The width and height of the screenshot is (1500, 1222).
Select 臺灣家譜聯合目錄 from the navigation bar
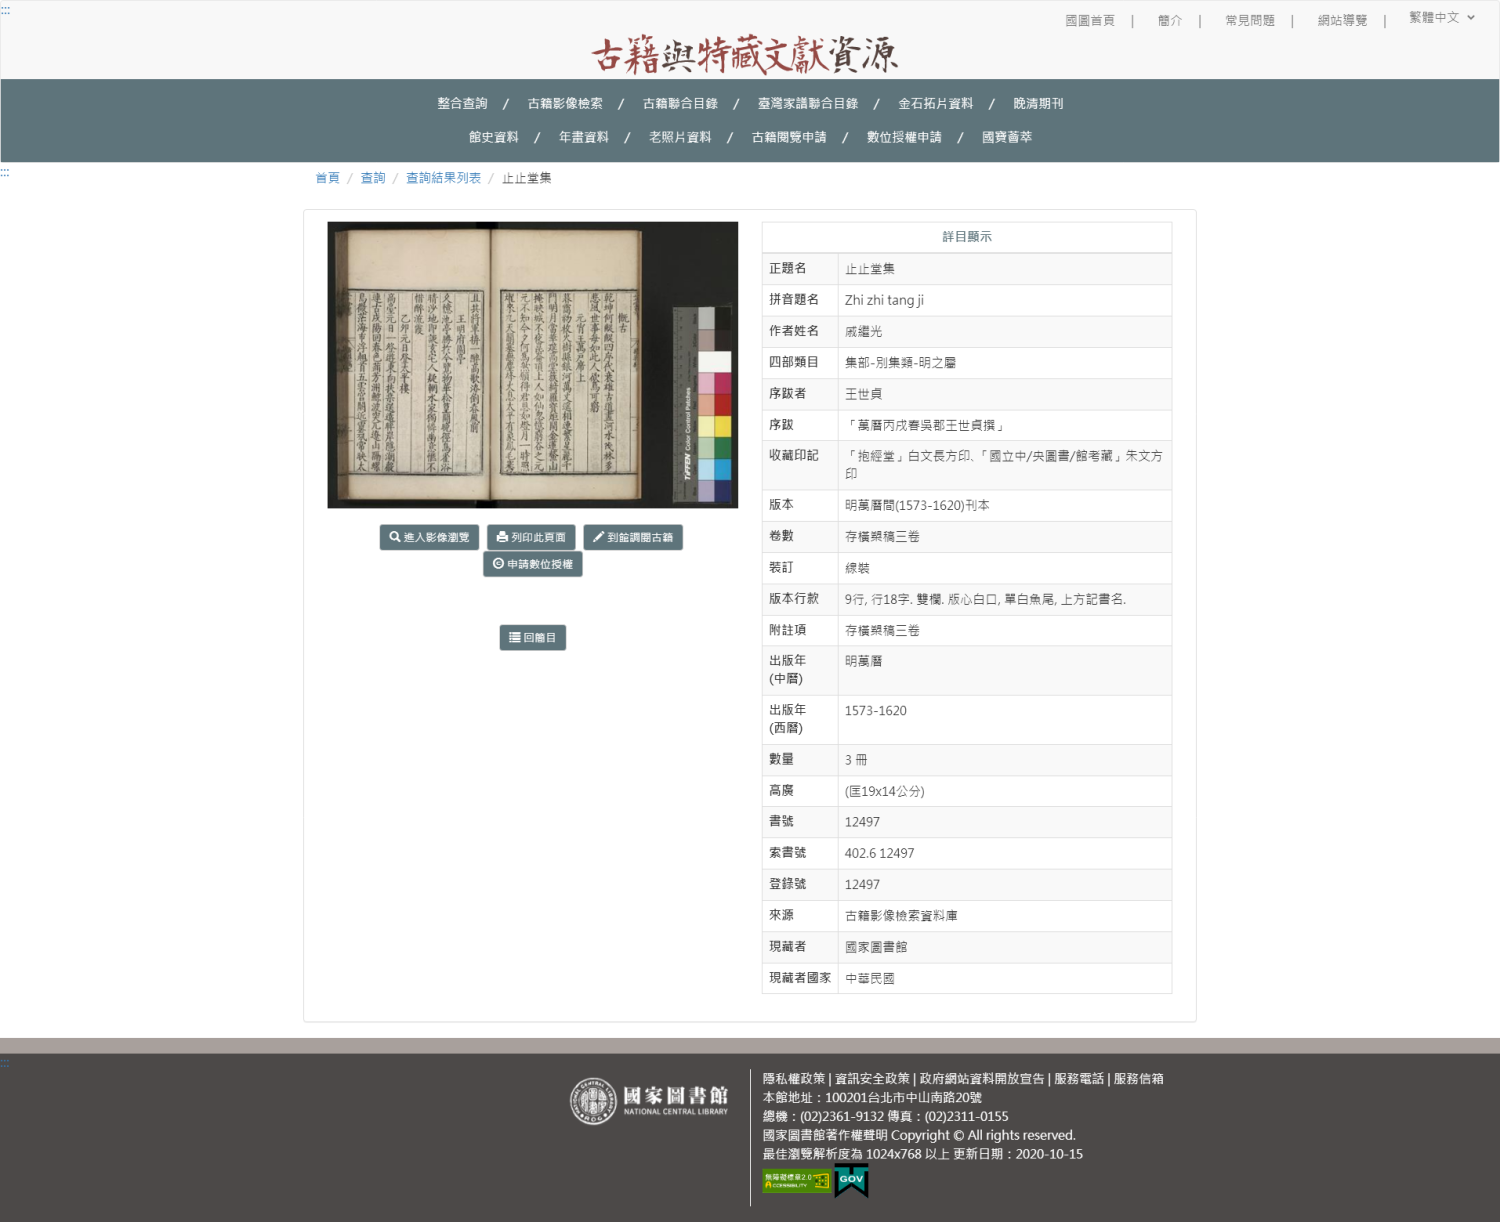[x=807, y=103]
